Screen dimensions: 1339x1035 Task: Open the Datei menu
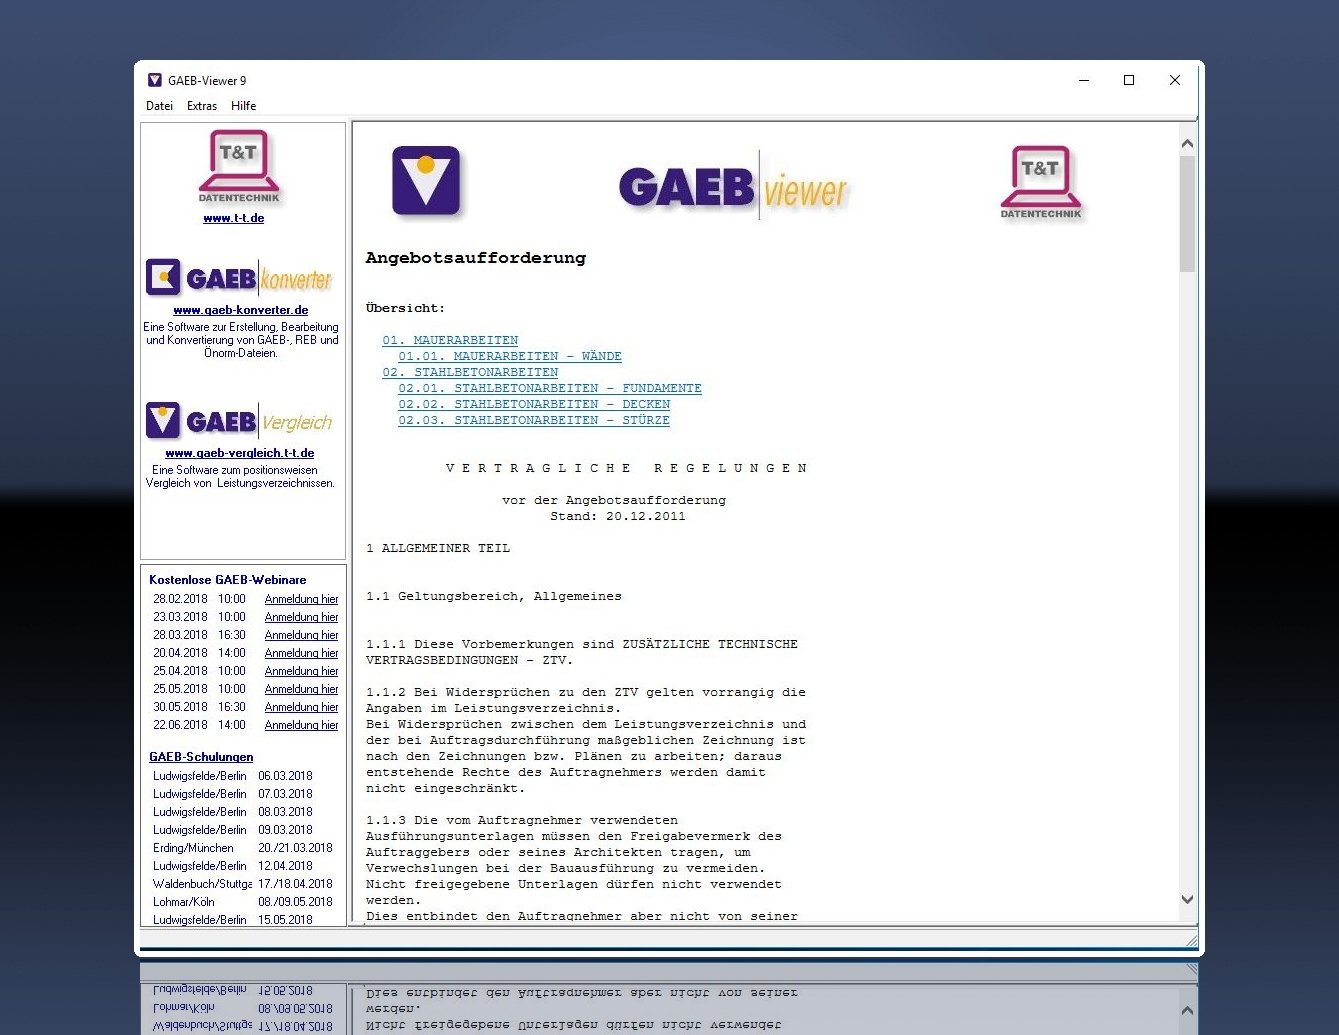[159, 106]
